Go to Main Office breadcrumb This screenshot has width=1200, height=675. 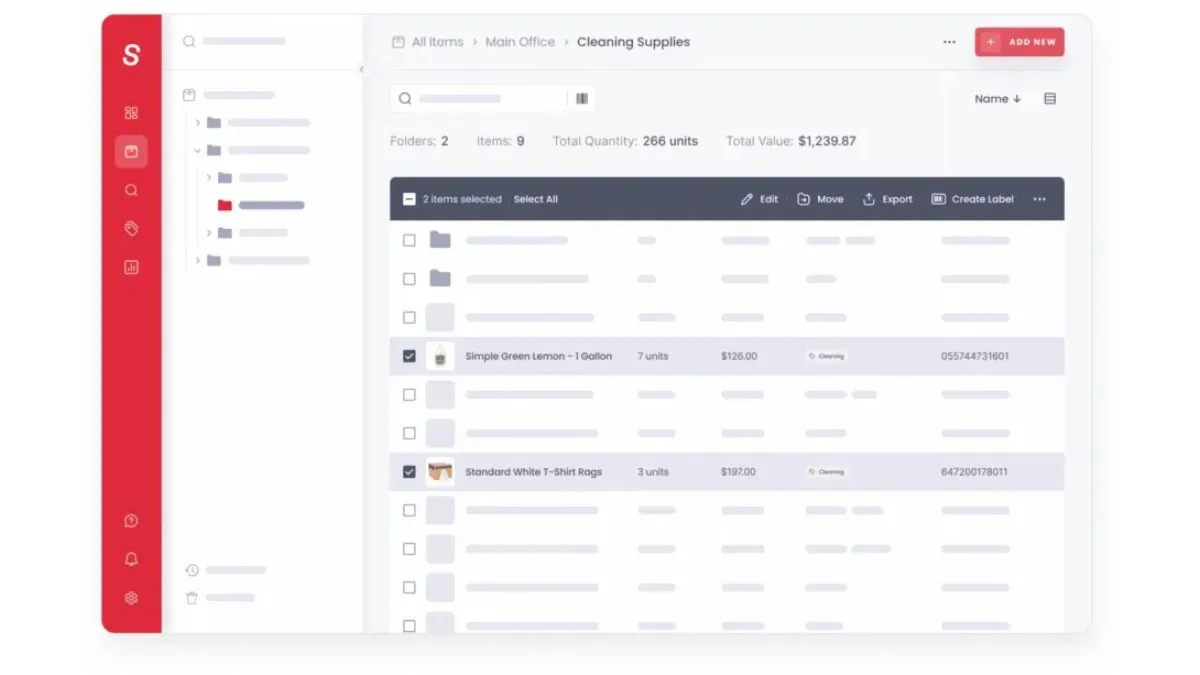coord(520,42)
